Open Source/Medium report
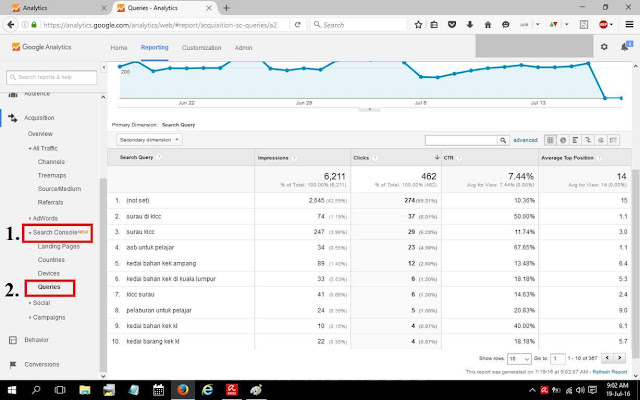Screen dimensions: 640x400 tap(59, 189)
